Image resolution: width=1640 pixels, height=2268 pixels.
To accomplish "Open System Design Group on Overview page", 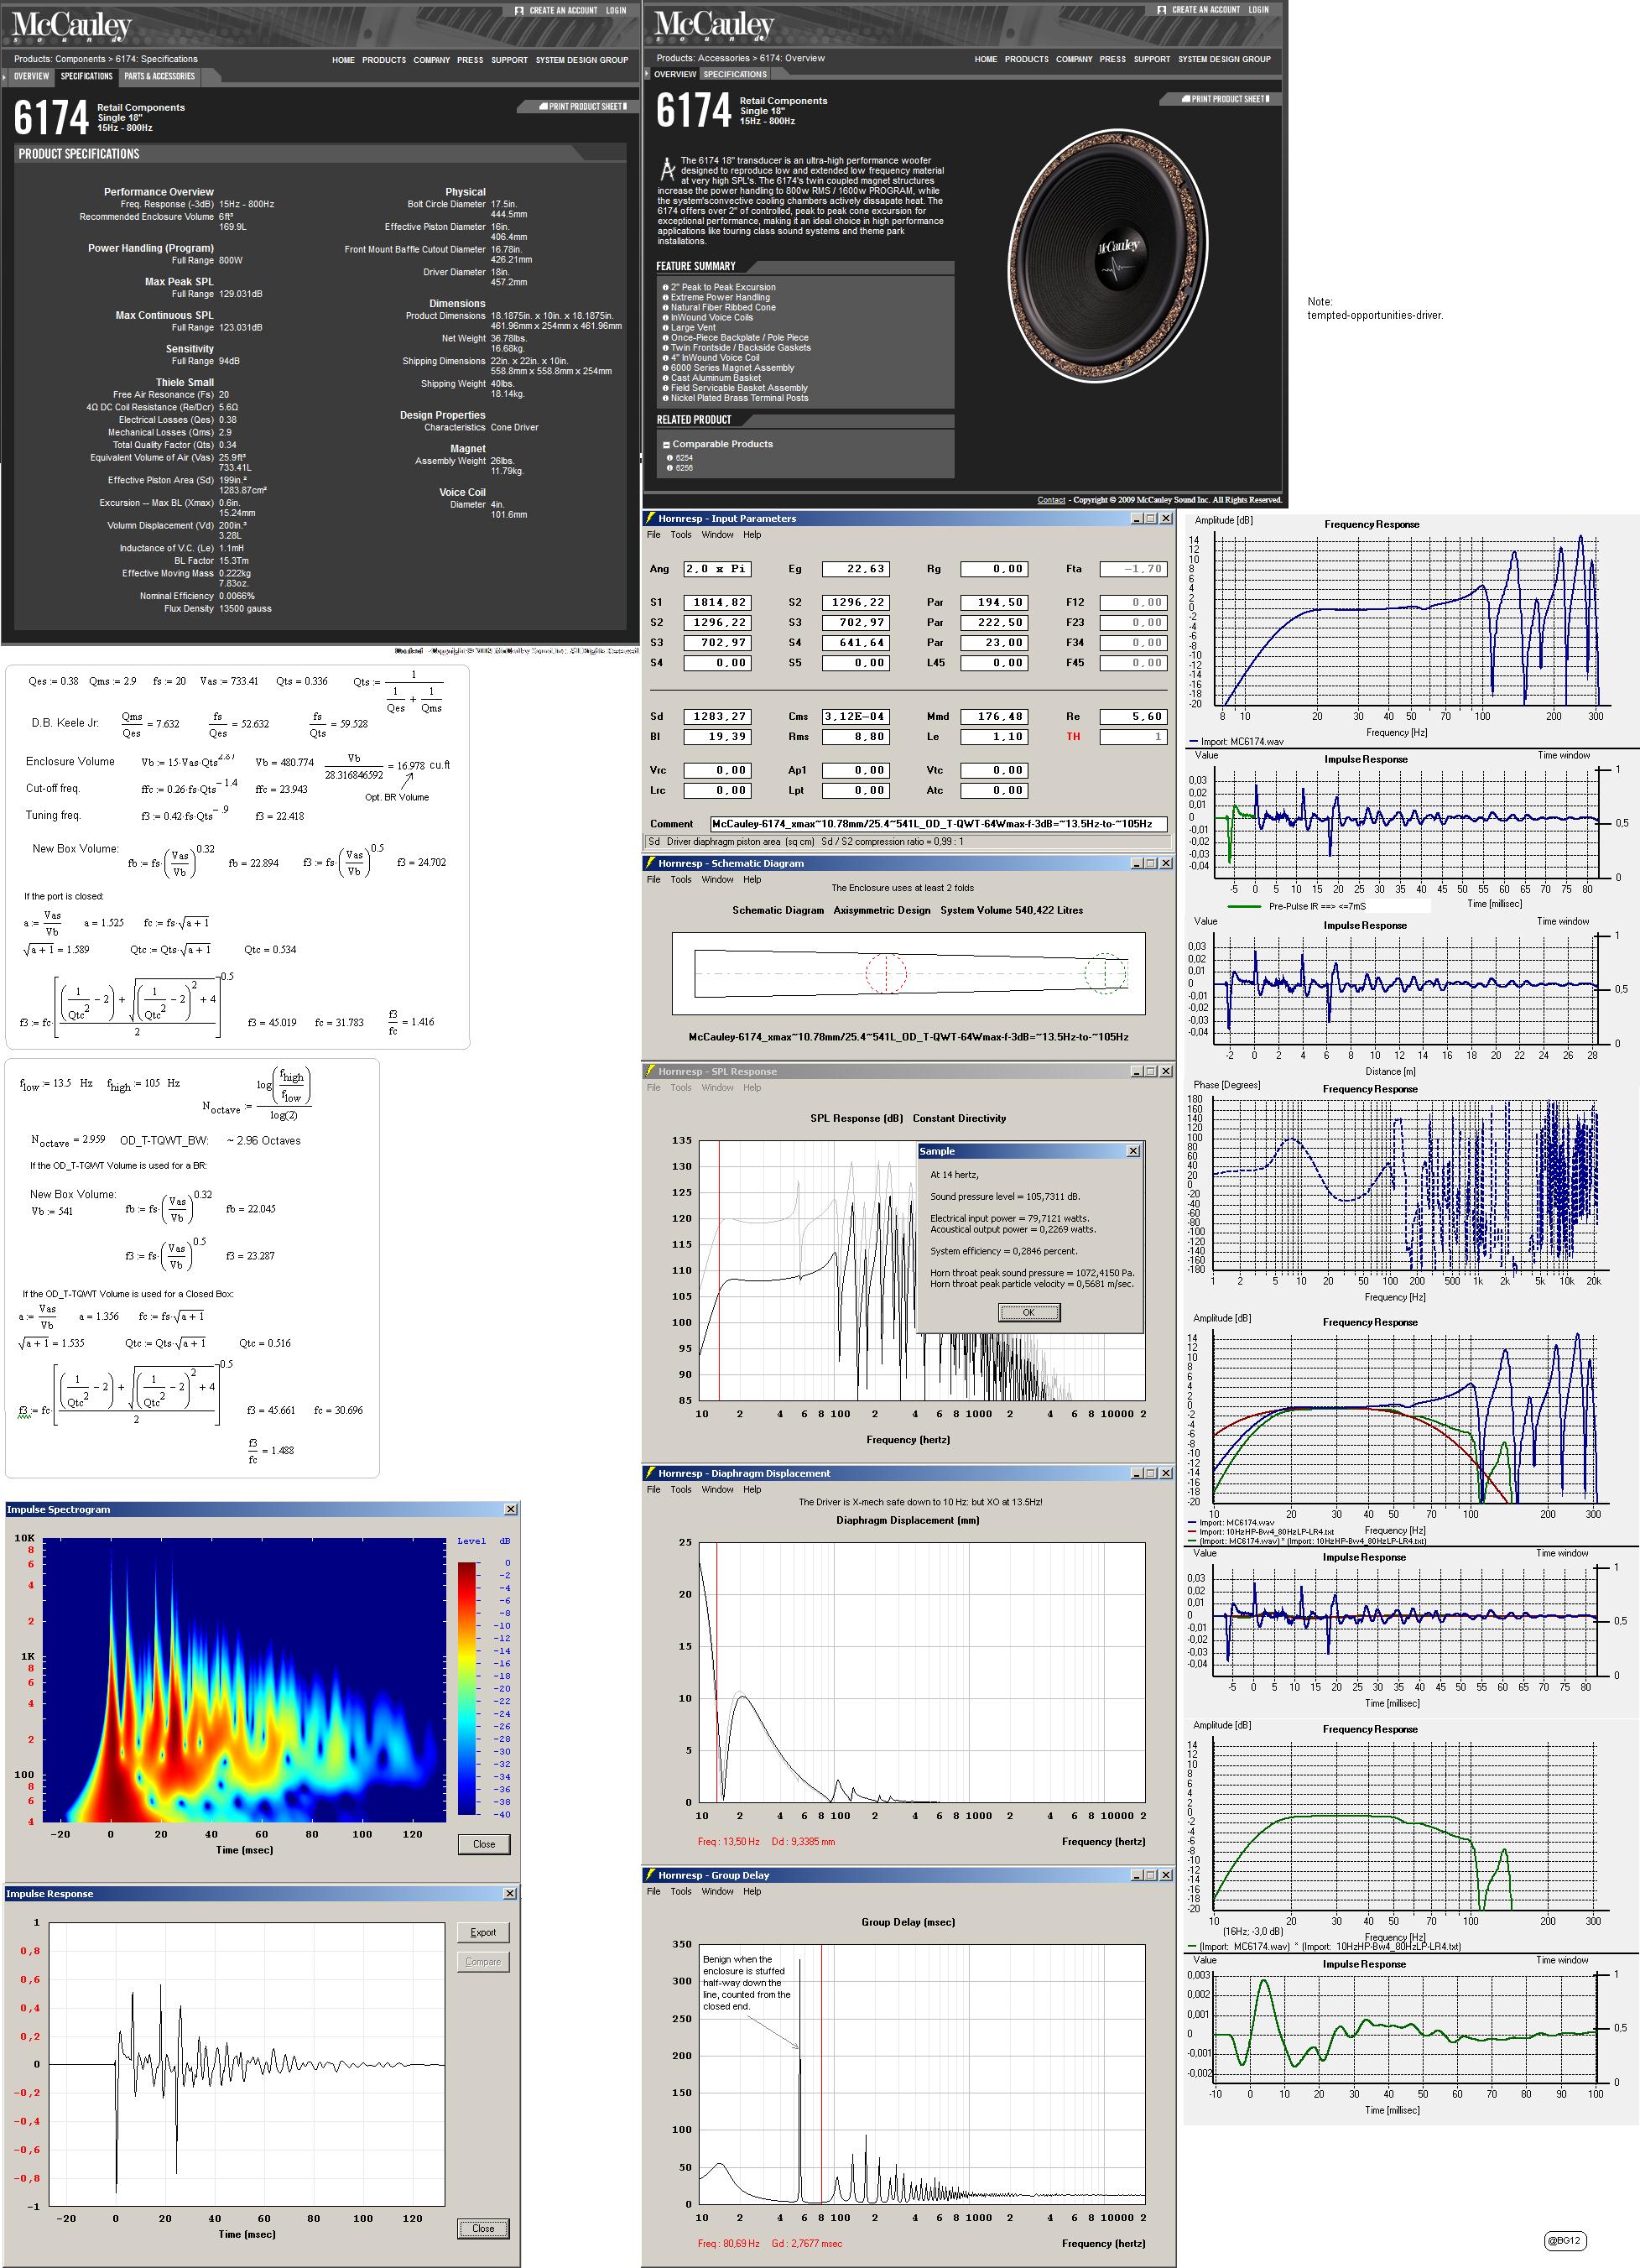I will pyautogui.click(x=1224, y=59).
